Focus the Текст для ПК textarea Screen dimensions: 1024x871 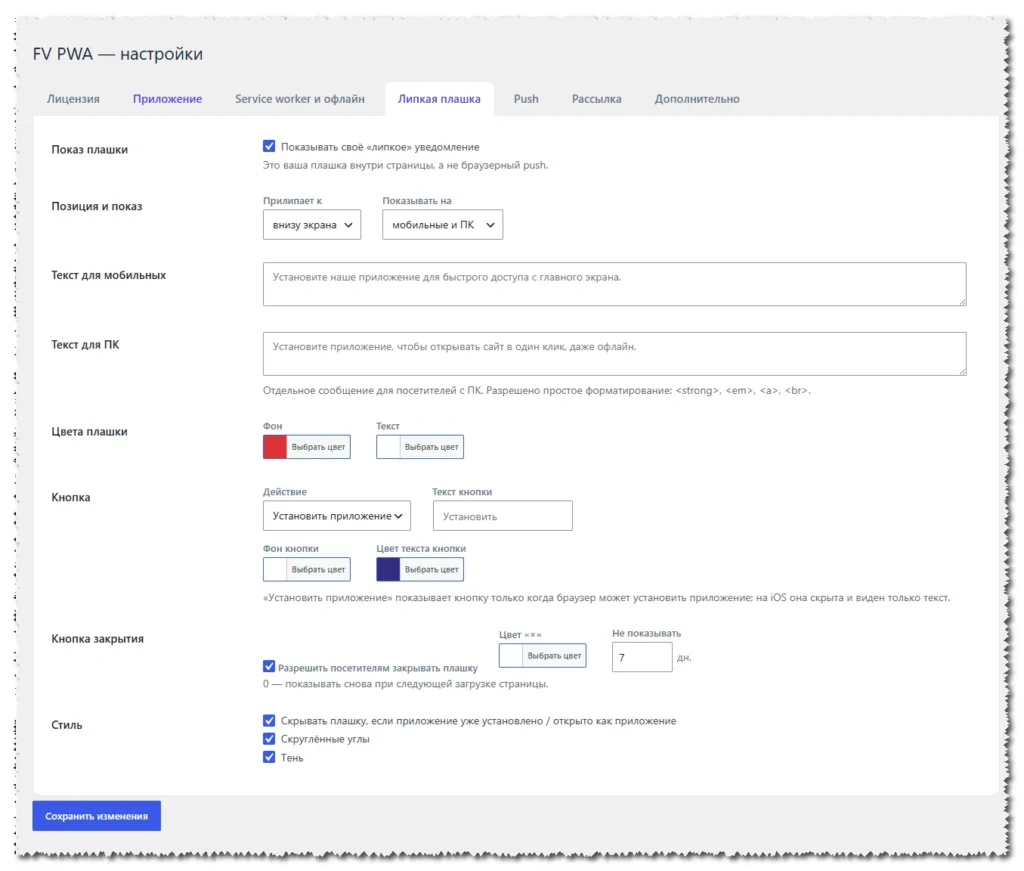pyautogui.click(x=615, y=354)
